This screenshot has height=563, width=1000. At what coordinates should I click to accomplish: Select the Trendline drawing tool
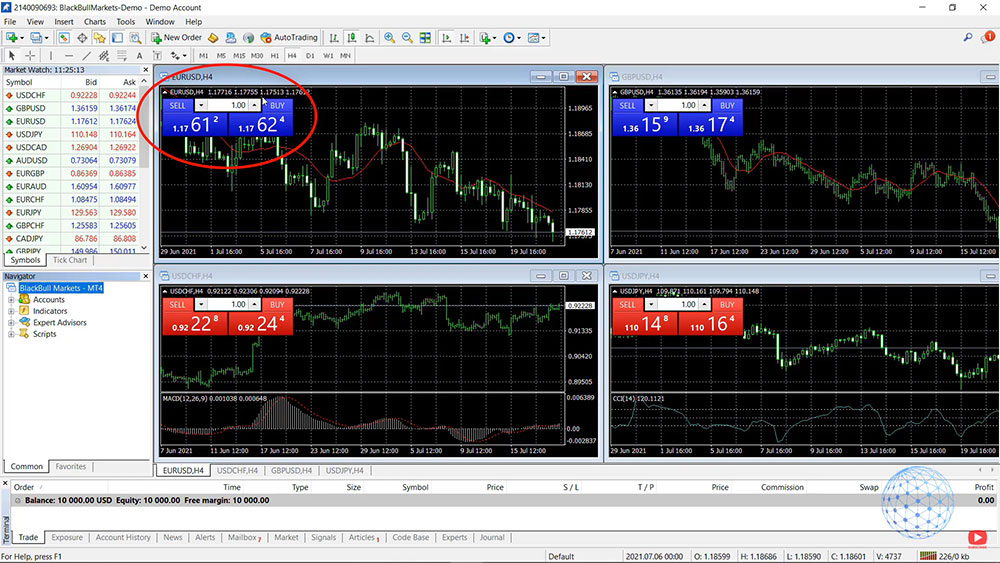point(86,55)
